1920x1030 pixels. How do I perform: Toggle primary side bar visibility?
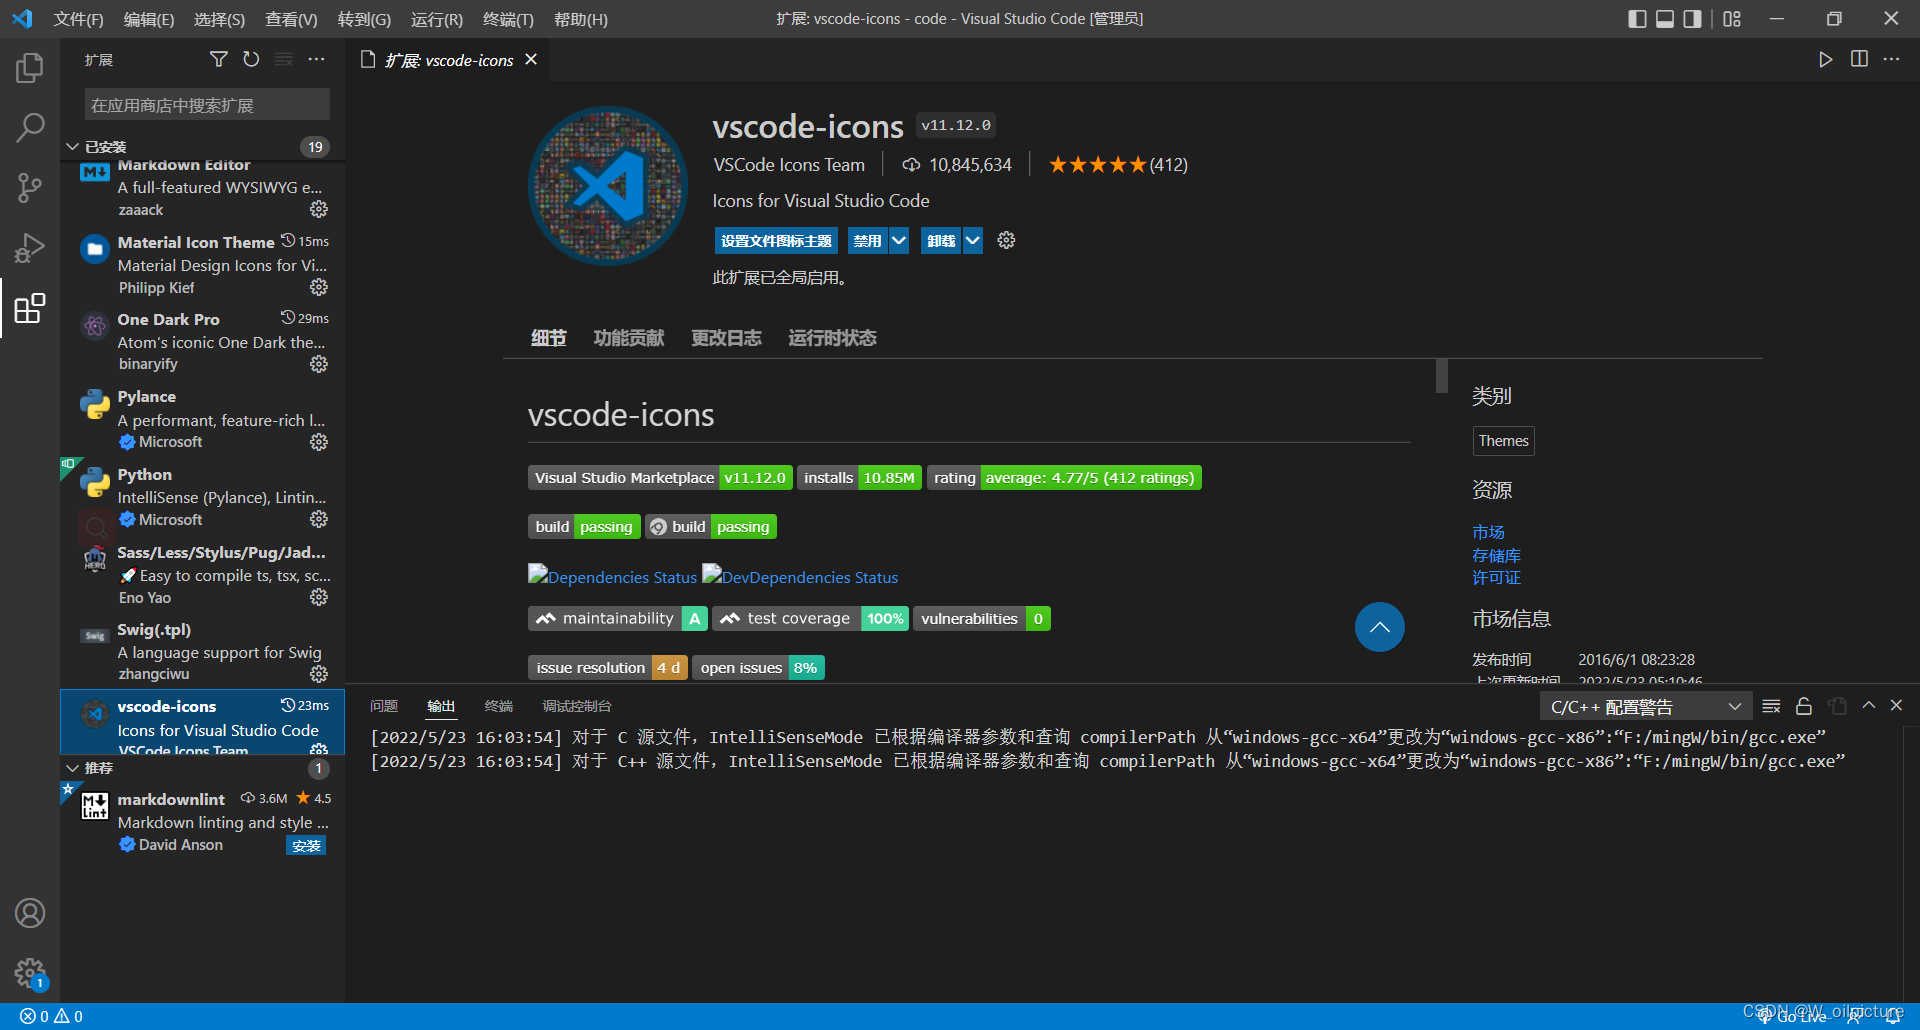[1637, 19]
